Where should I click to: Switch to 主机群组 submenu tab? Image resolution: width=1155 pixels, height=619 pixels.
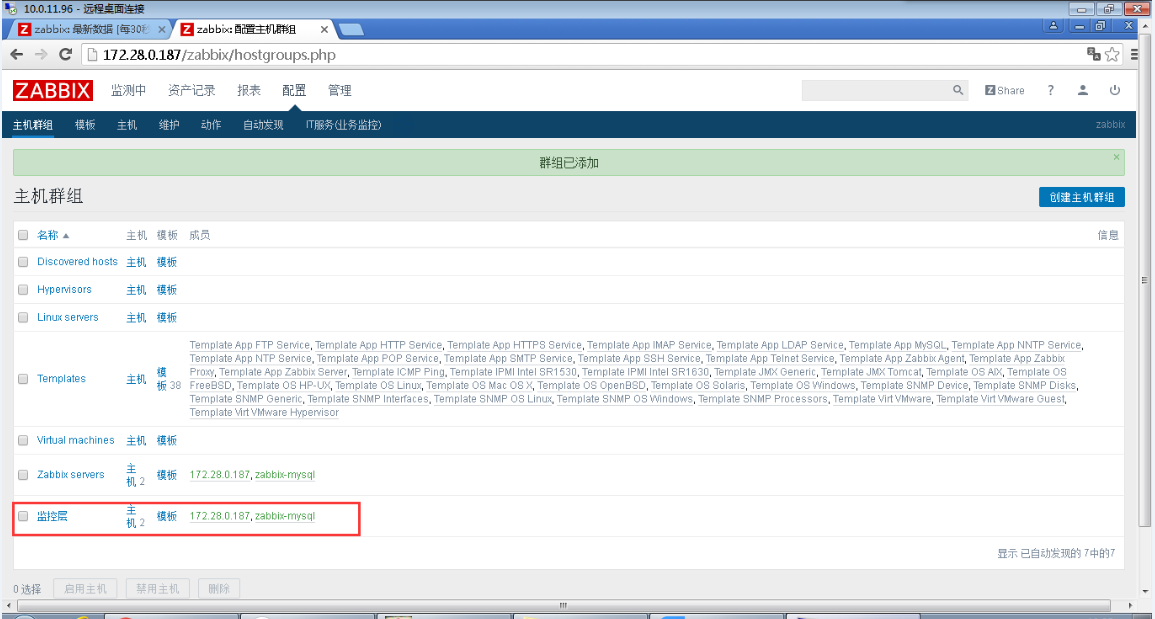pyautogui.click(x=33, y=125)
